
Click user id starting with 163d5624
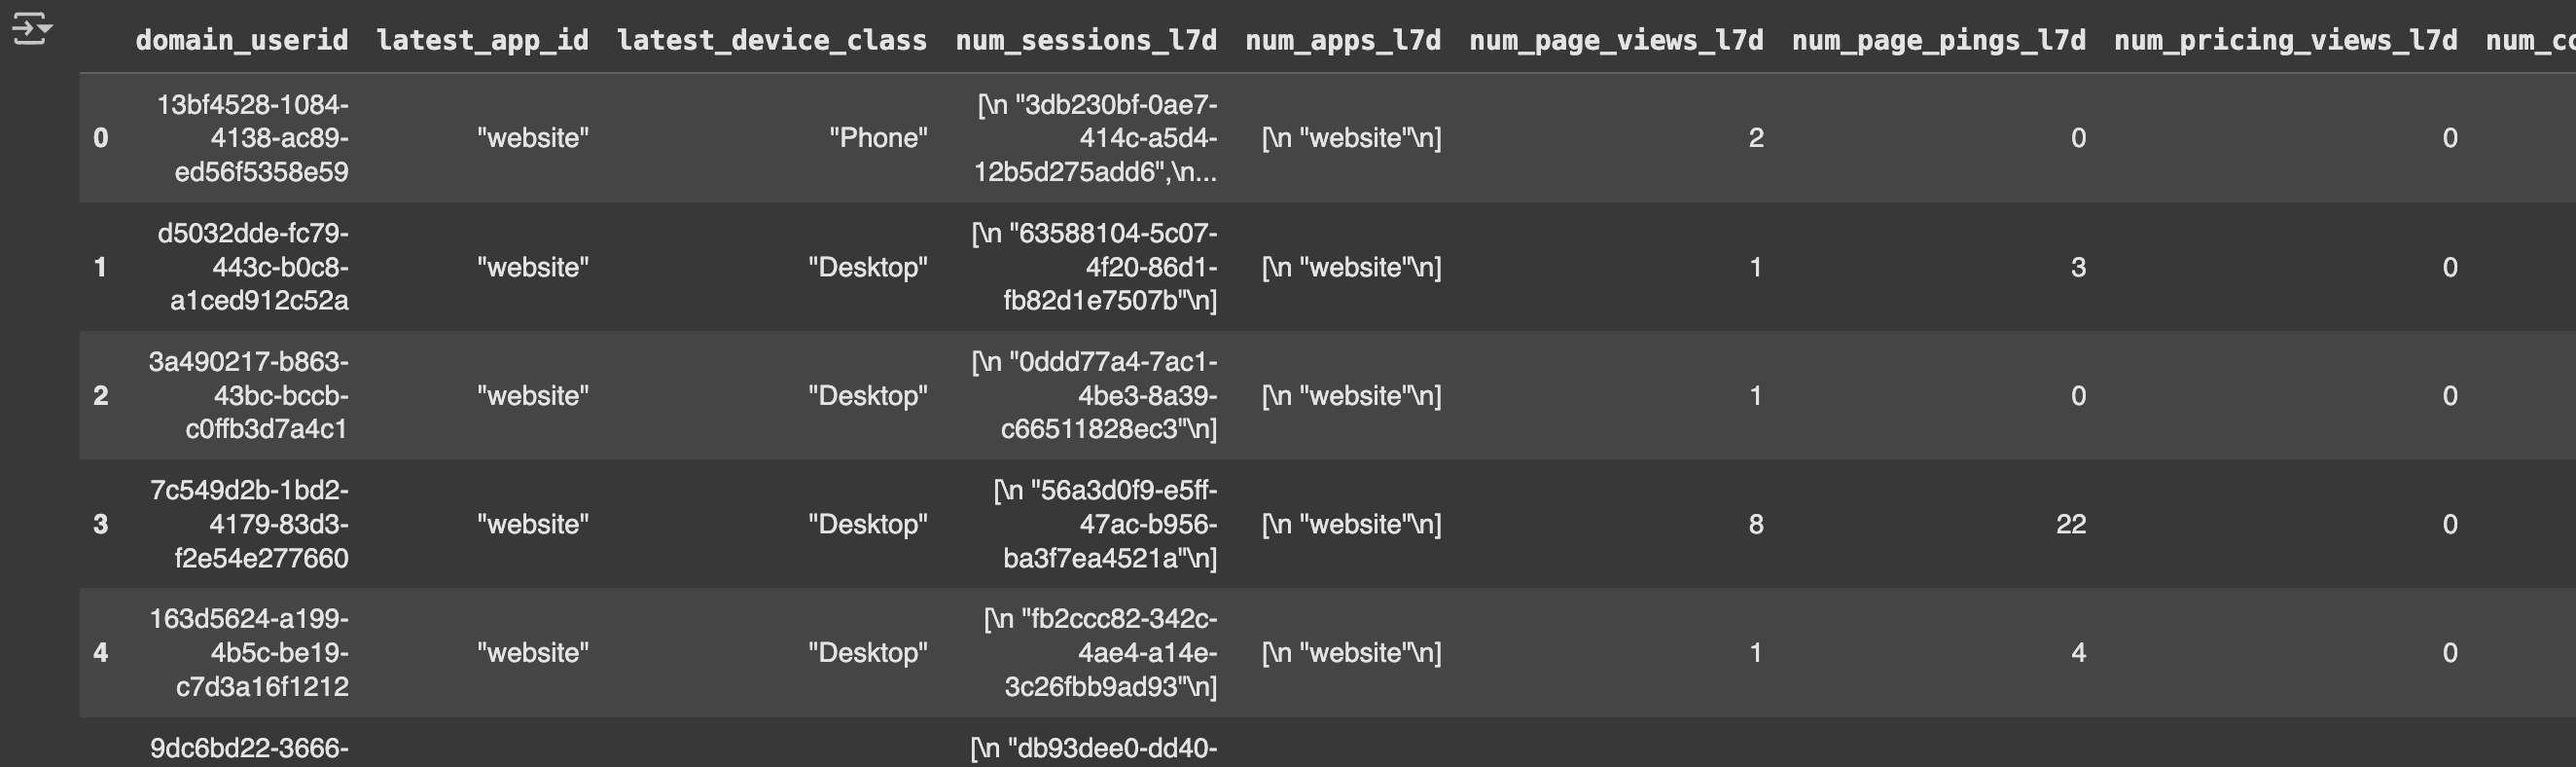tap(249, 652)
